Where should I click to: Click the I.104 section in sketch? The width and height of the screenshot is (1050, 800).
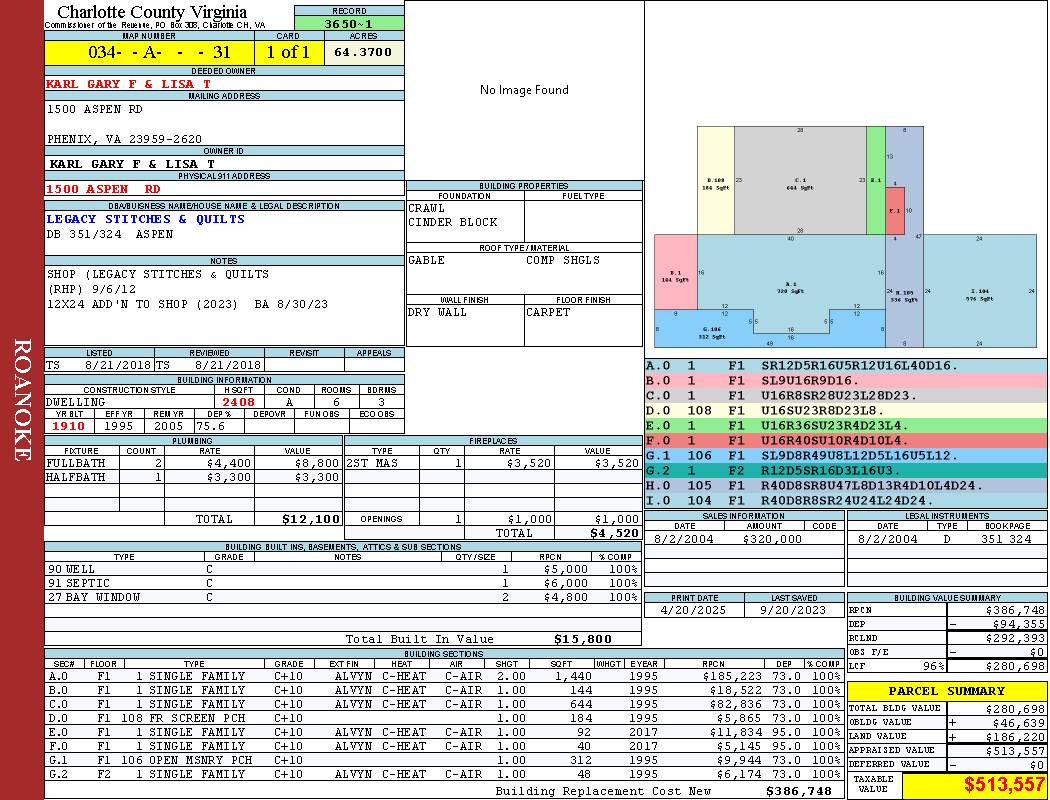pyautogui.click(x=980, y=291)
